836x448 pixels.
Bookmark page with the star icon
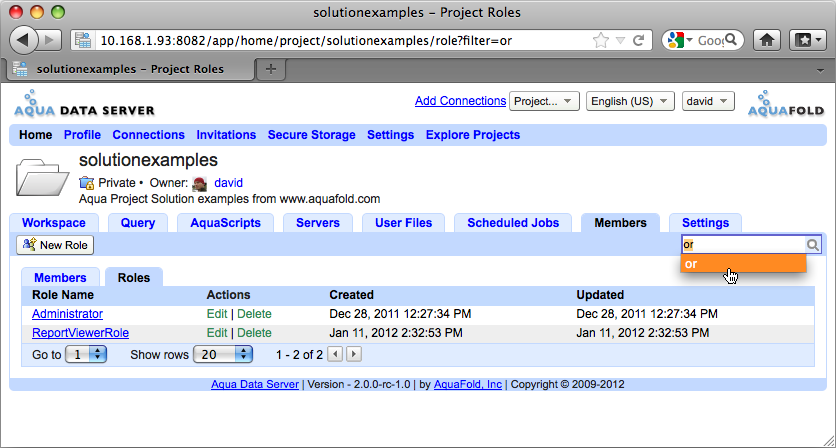pyautogui.click(x=600, y=40)
